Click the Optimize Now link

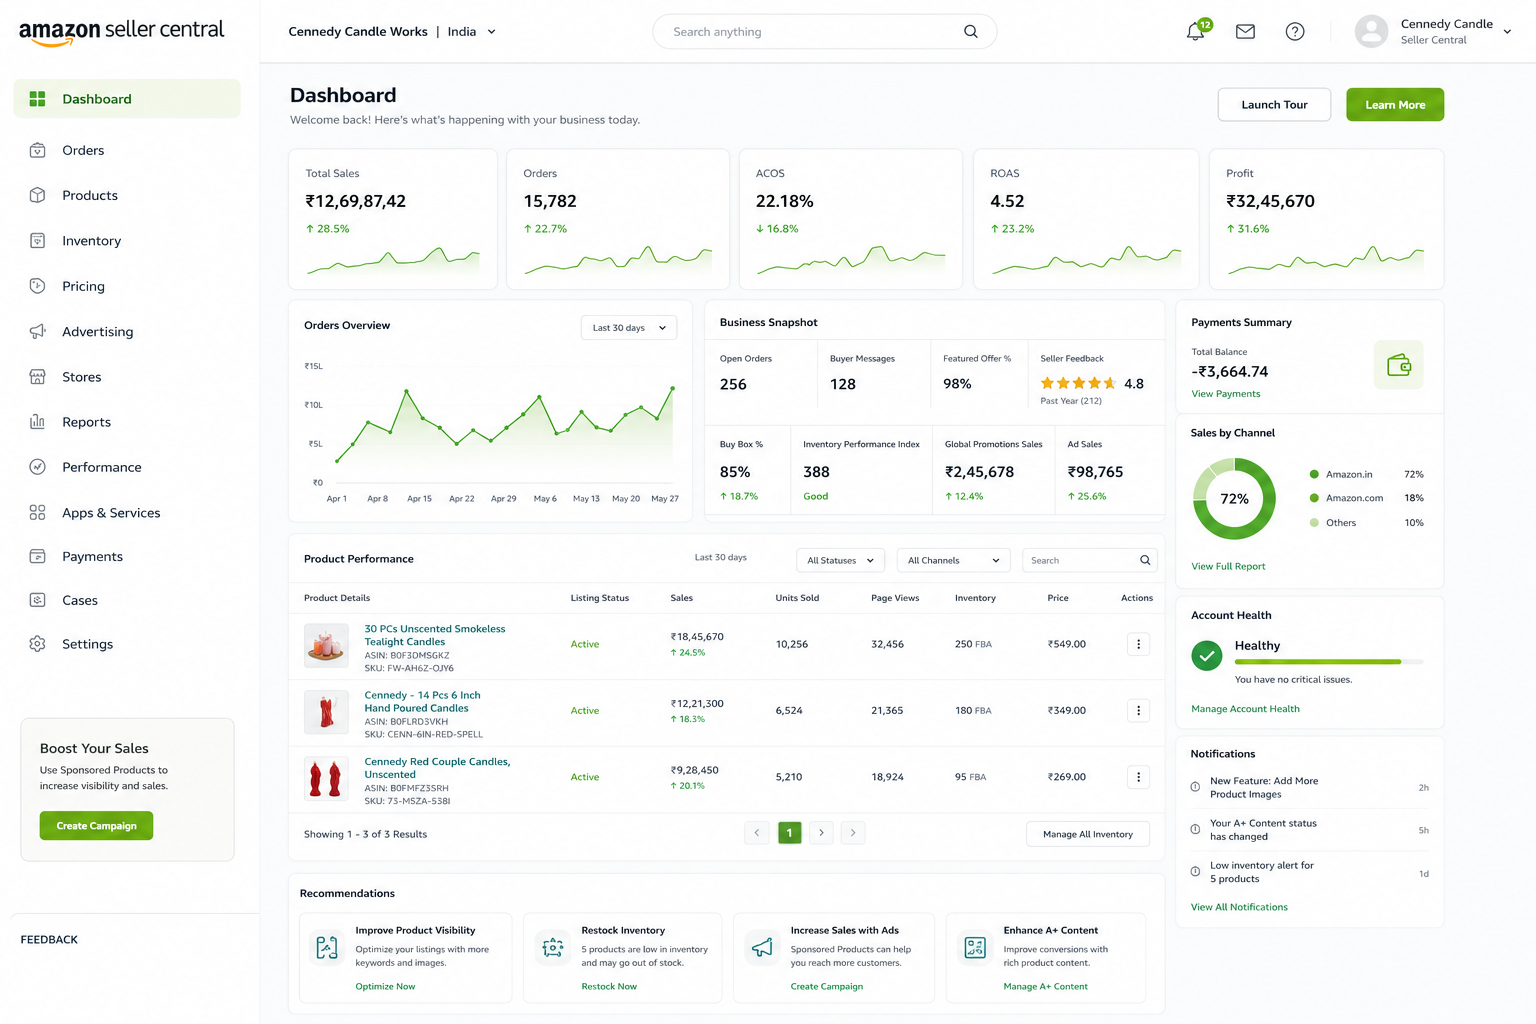[x=385, y=987]
